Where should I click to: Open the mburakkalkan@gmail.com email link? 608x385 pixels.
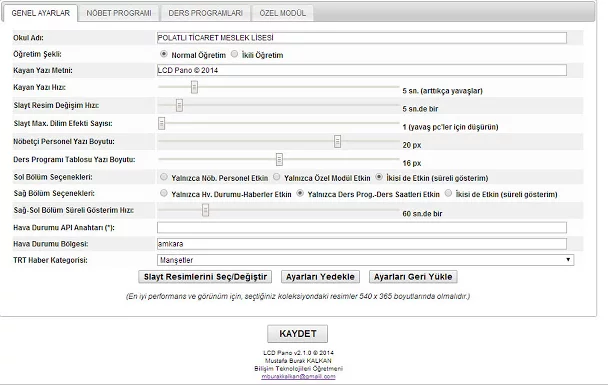tap(298, 376)
